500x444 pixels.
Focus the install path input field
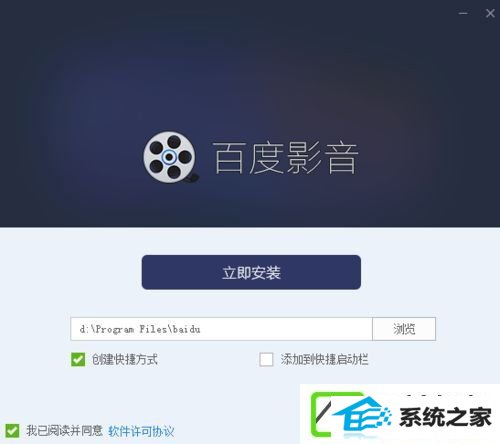point(221,329)
